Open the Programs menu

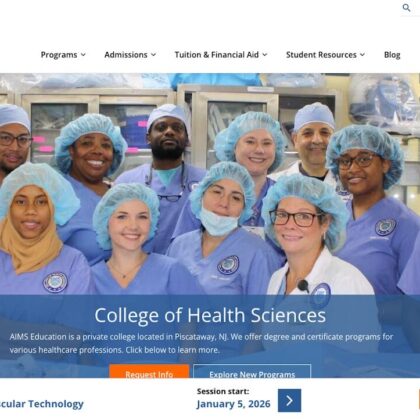coord(59,55)
